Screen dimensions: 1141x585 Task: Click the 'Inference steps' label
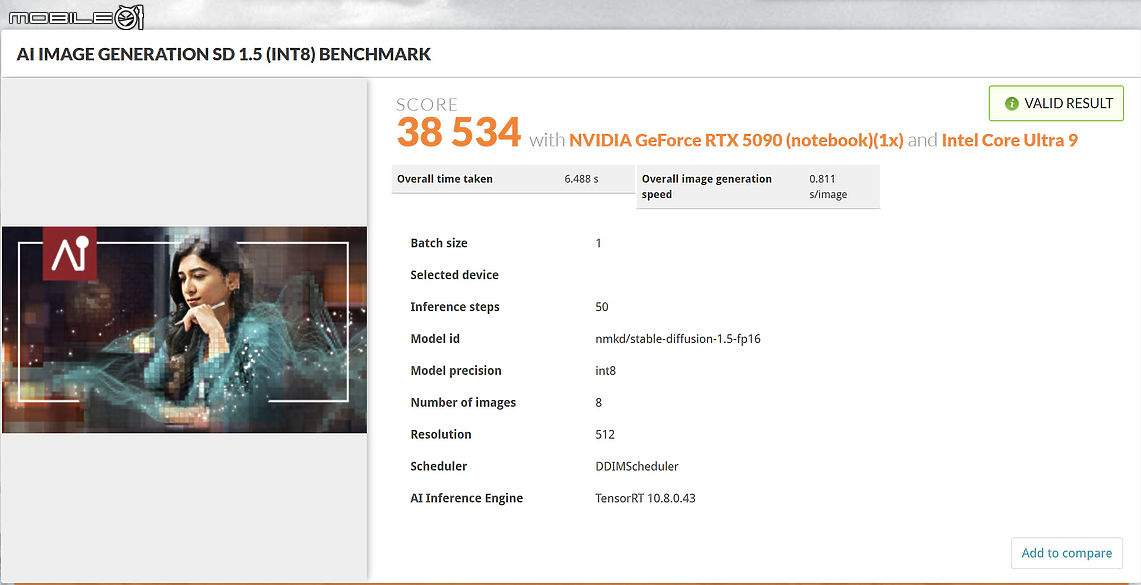[x=455, y=307]
